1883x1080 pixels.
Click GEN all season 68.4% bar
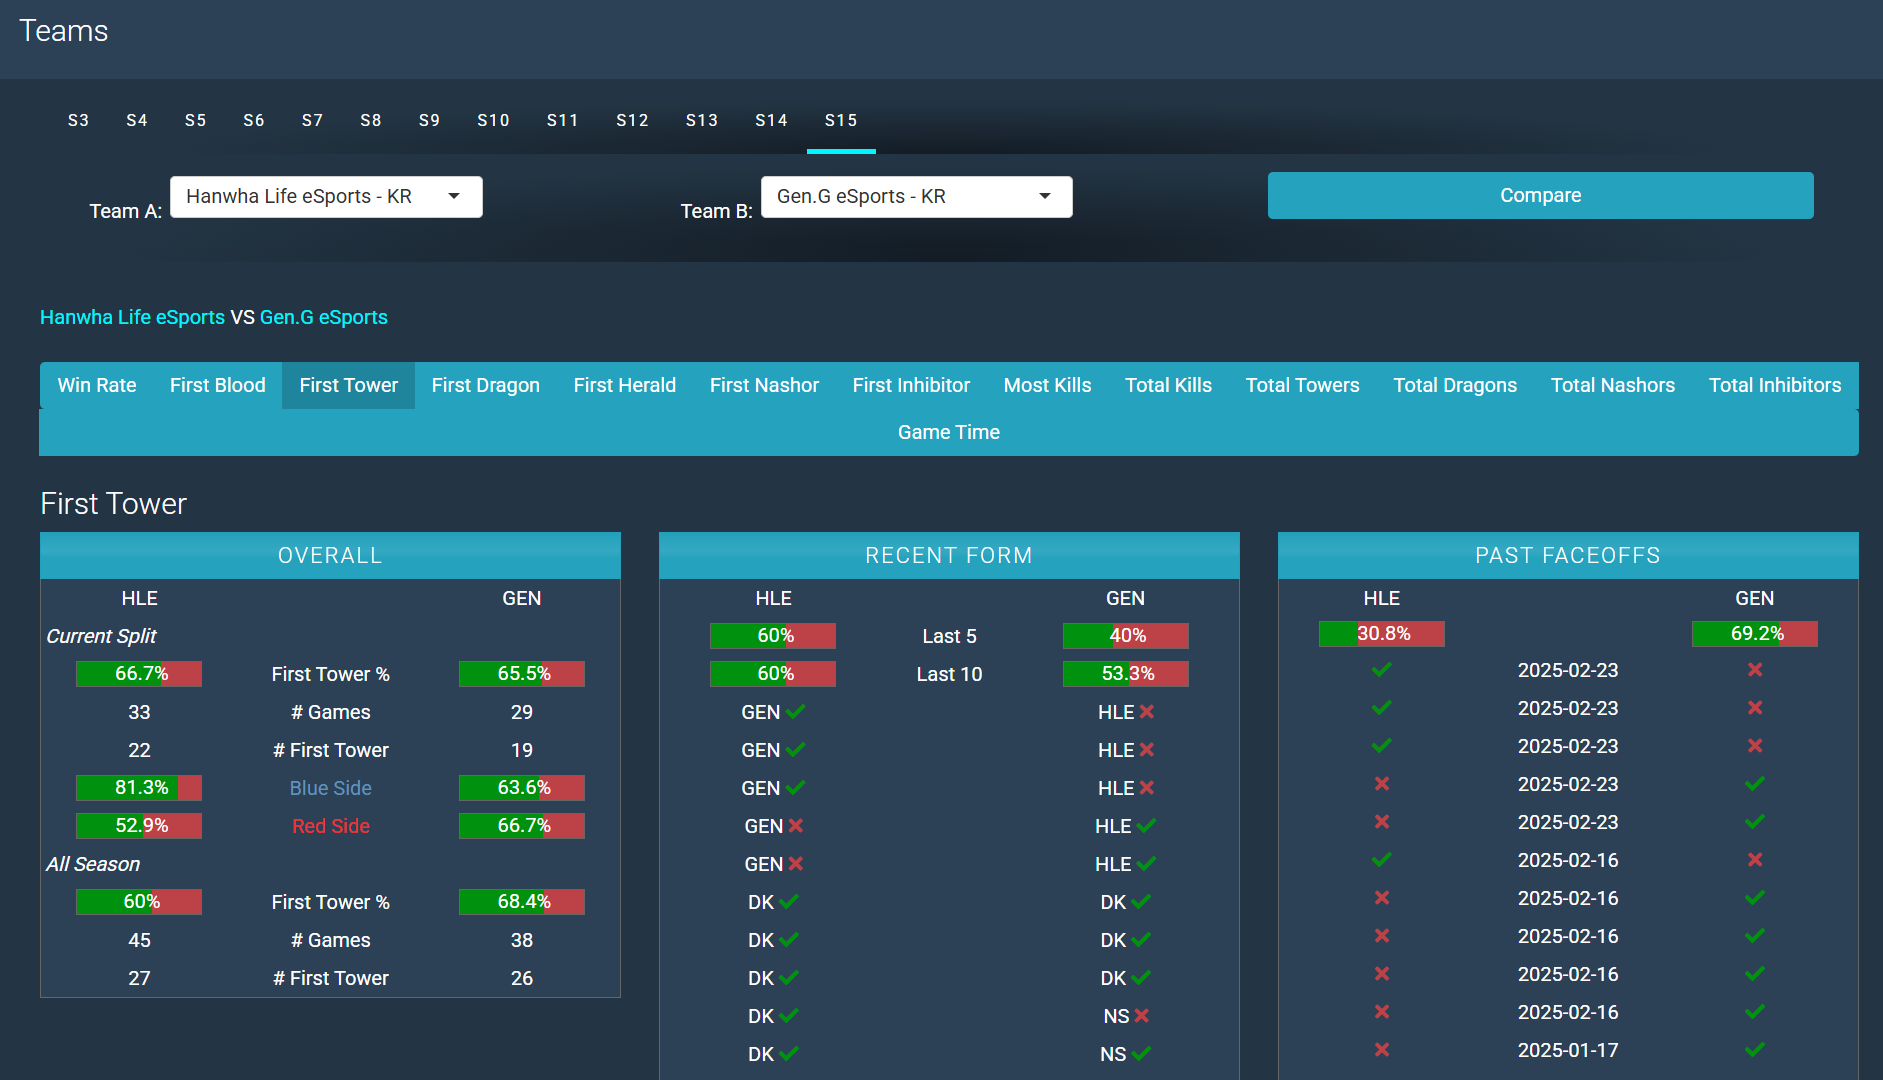coord(522,902)
